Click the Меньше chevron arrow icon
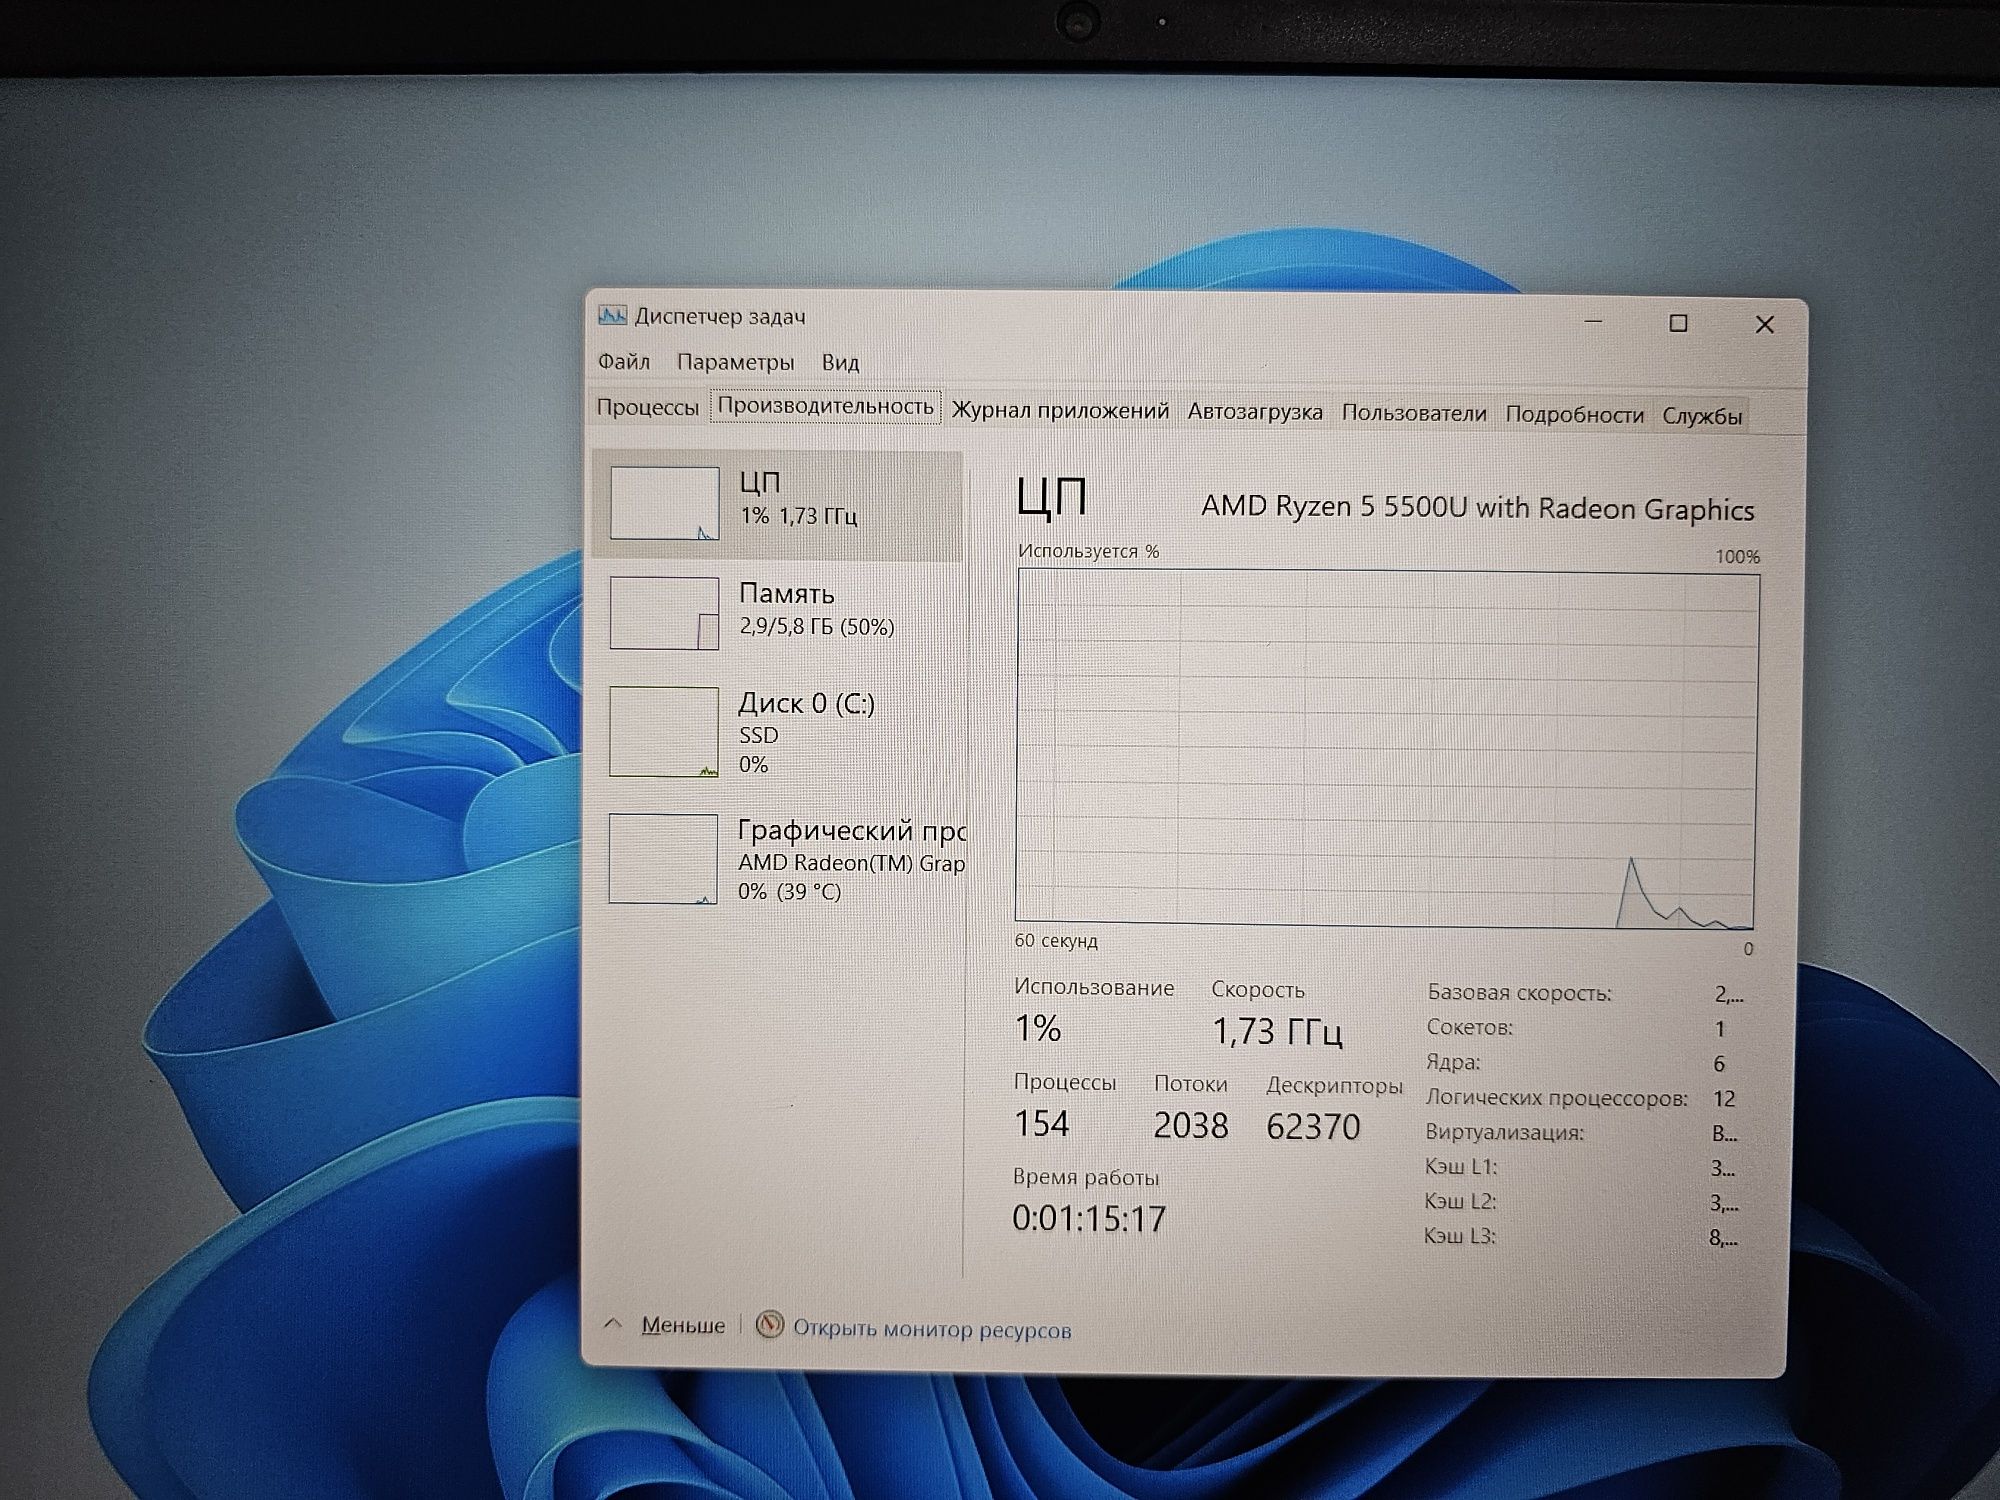 [x=613, y=1324]
